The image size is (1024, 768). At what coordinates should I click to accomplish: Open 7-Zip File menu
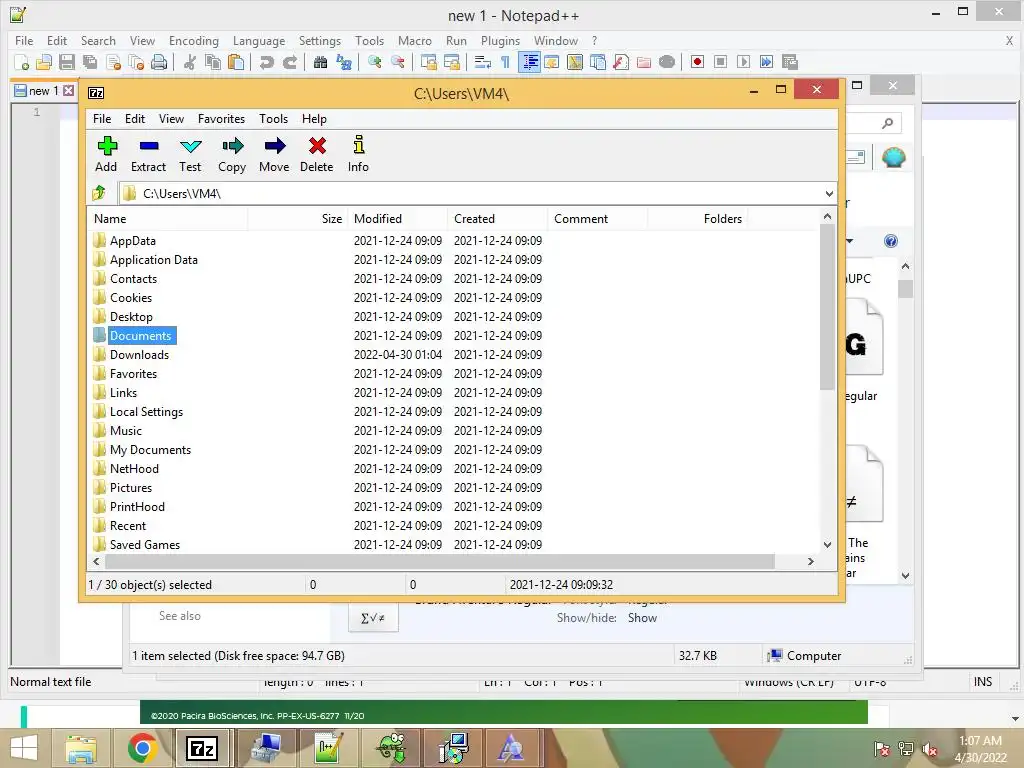(x=102, y=119)
